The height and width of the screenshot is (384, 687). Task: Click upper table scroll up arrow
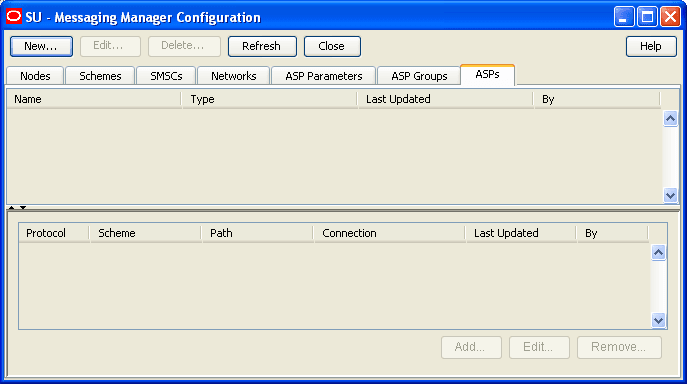[x=670, y=118]
